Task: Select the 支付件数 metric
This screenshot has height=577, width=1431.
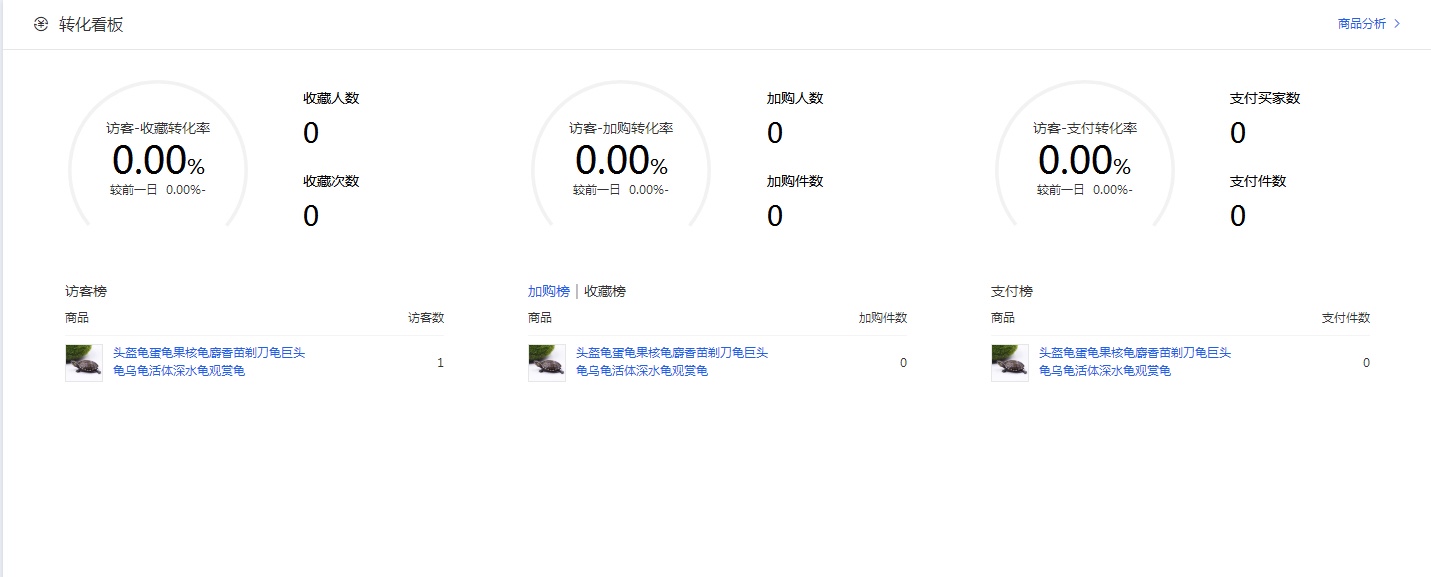Action: [1258, 181]
